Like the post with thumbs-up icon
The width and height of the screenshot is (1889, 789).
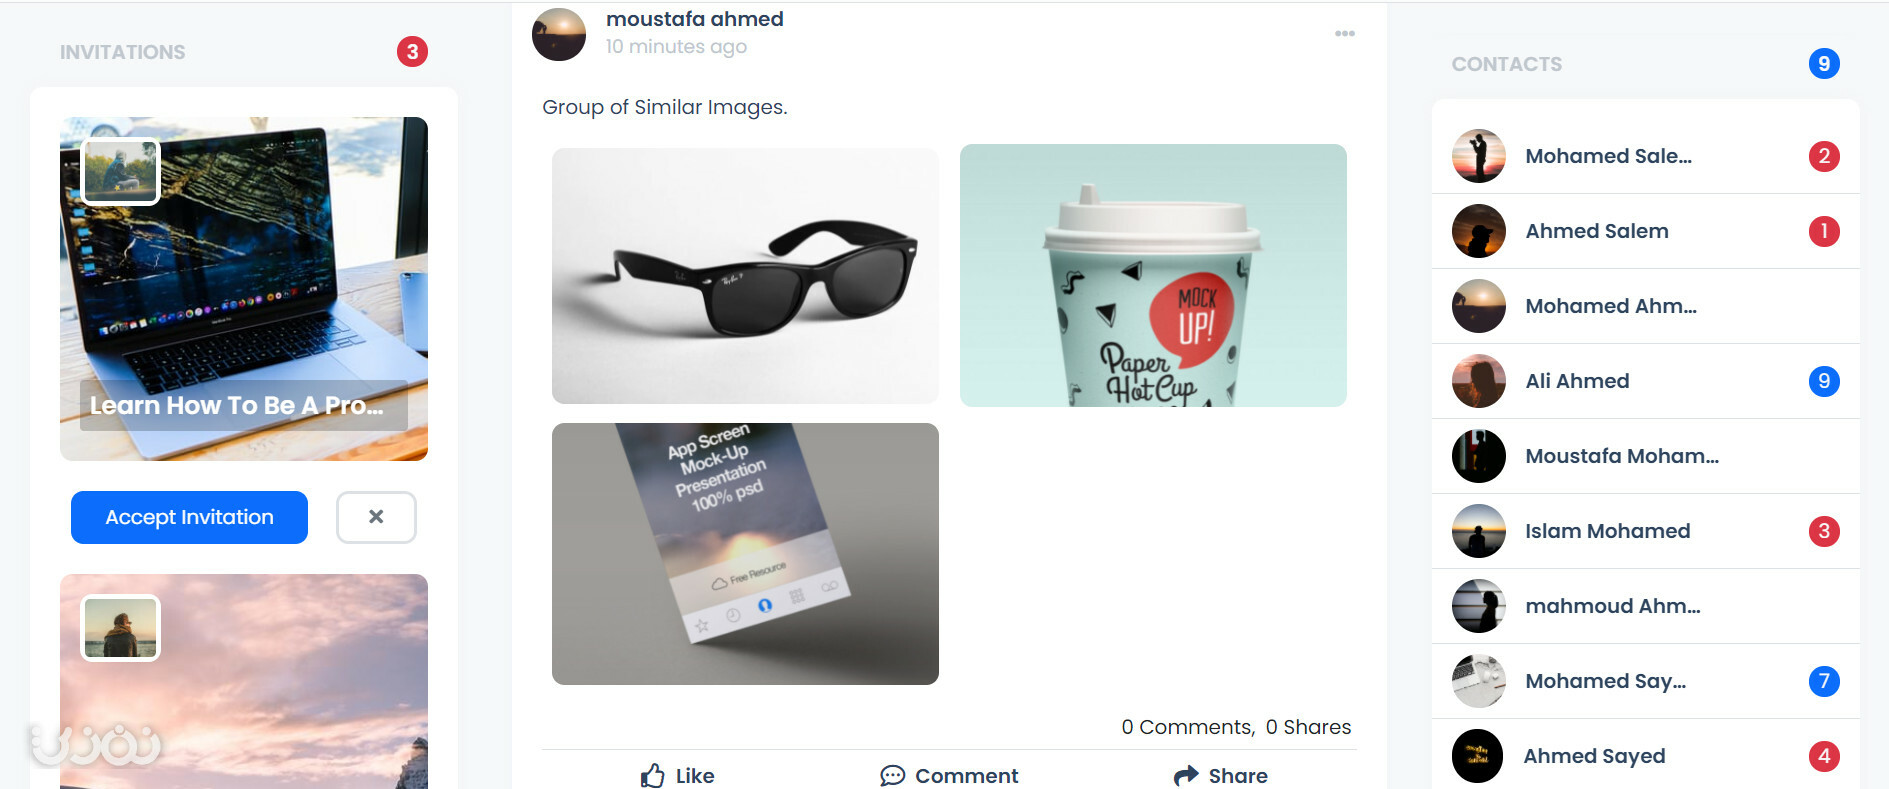[x=653, y=775]
